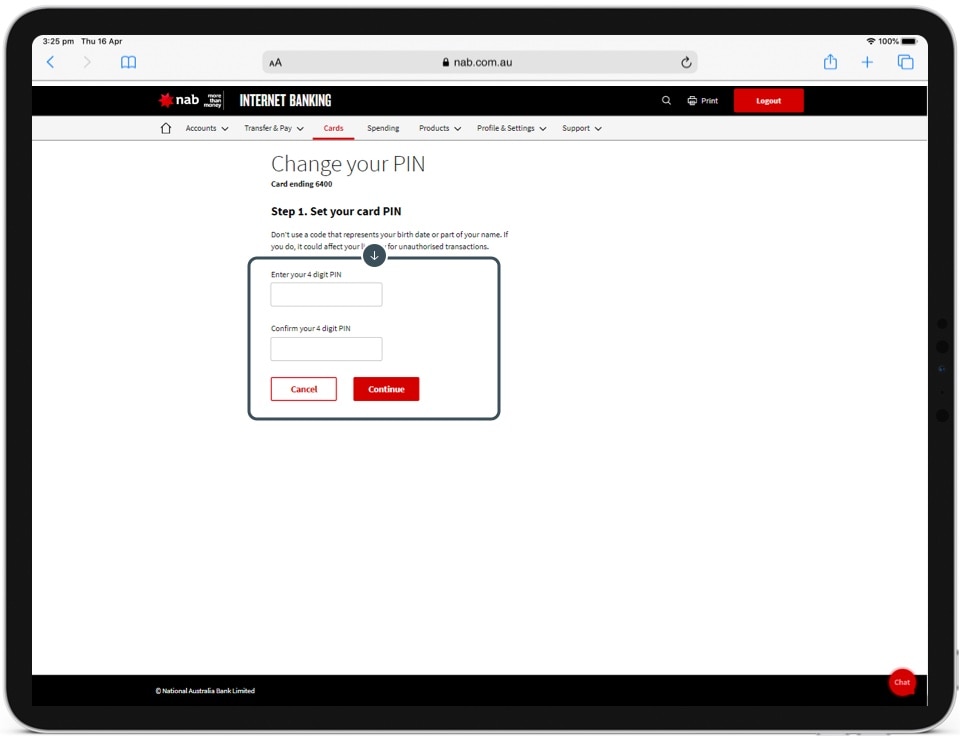The height and width of the screenshot is (740, 960).
Task: Reload the page with the refresh icon
Action: [x=686, y=62]
